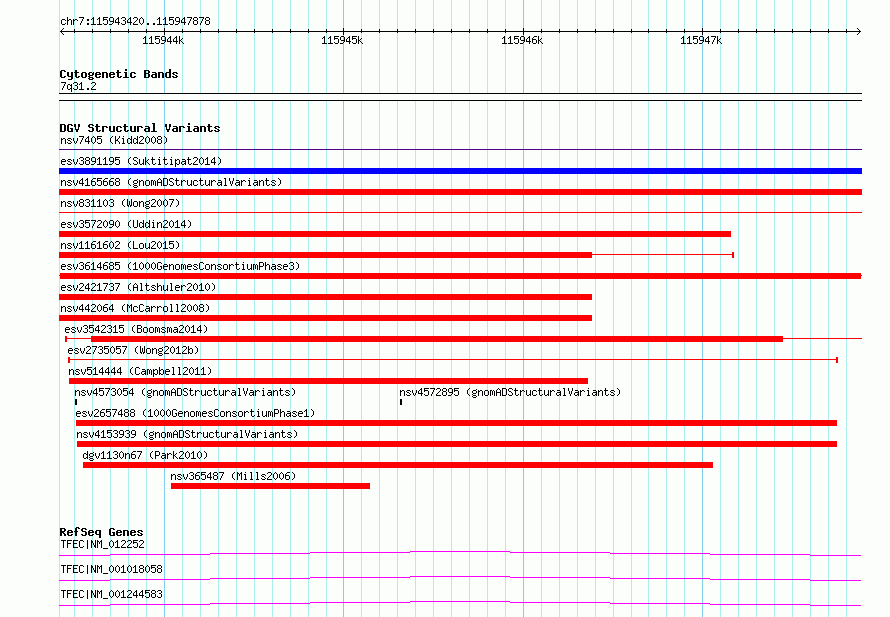Open label esv2735057 (Wong2012b)
Viewport: 890px width, 617px height.
coord(133,350)
